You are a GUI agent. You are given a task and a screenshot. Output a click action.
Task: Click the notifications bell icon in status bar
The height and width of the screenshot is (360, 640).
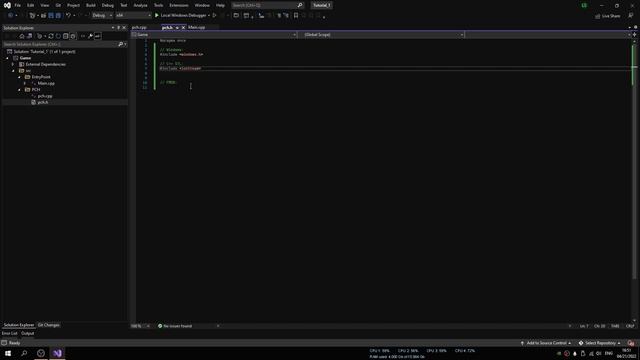click(631, 343)
